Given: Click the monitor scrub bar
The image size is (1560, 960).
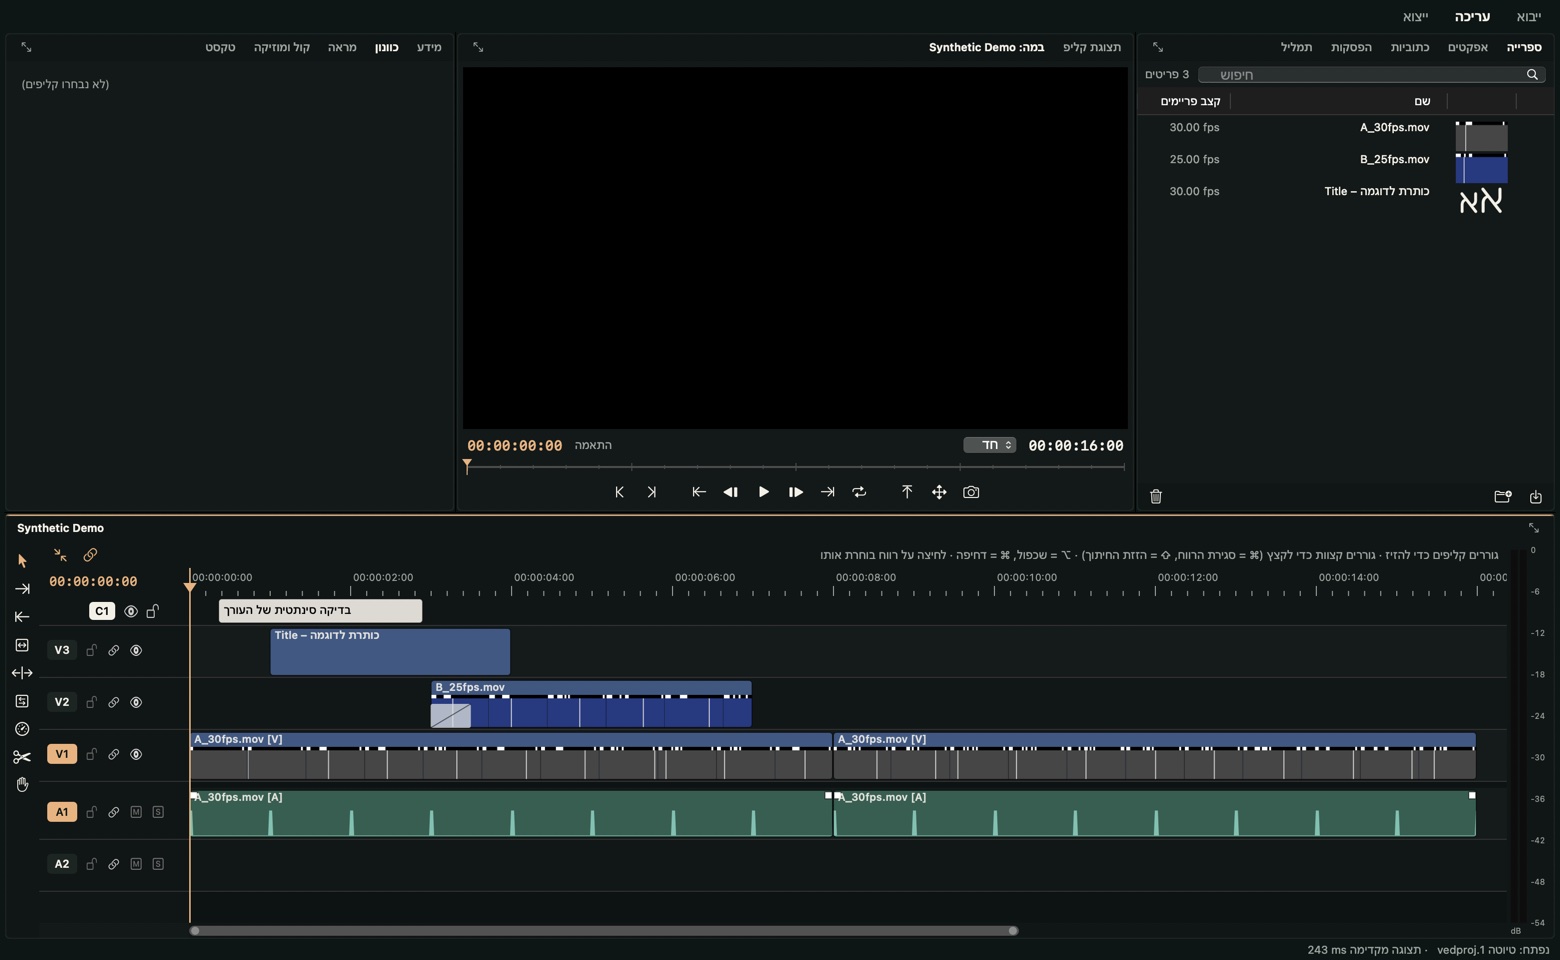Looking at the screenshot, I should coord(796,466).
